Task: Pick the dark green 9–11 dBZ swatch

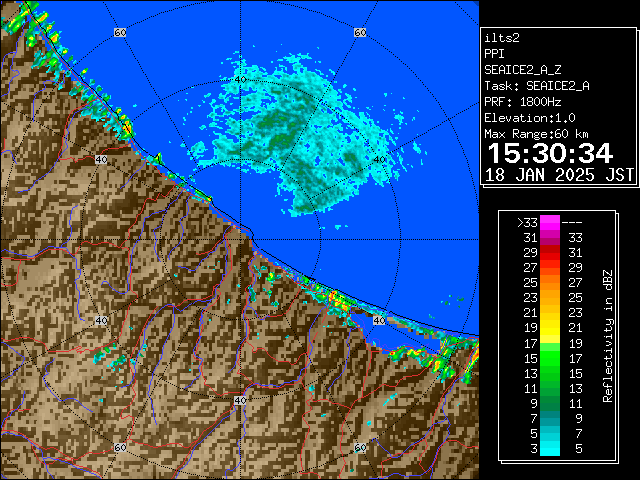Action: pyautogui.click(x=550, y=403)
